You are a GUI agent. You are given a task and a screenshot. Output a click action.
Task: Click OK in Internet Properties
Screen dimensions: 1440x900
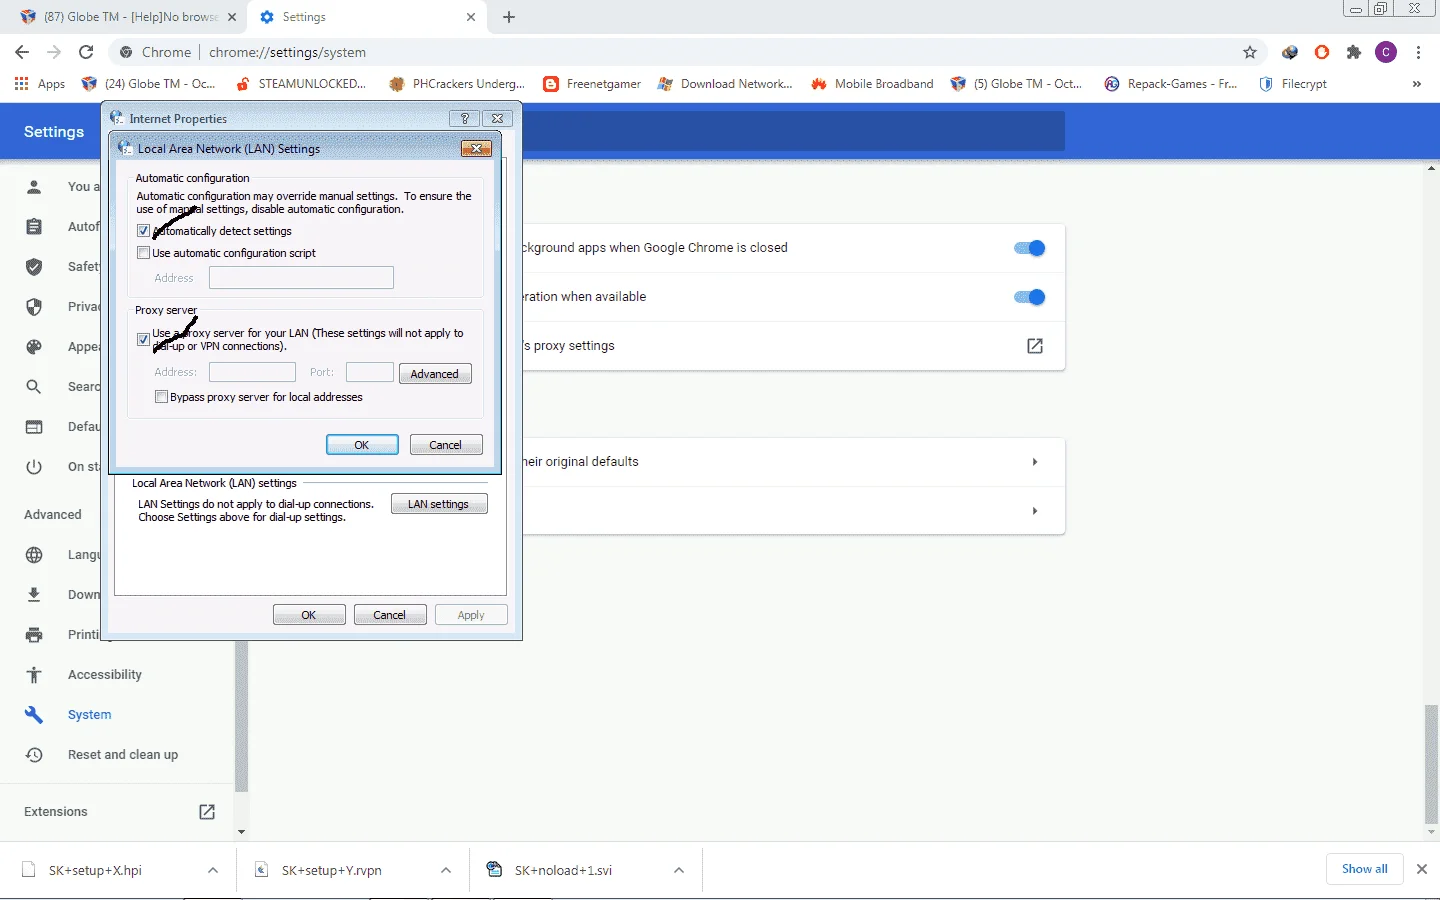click(x=309, y=615)
